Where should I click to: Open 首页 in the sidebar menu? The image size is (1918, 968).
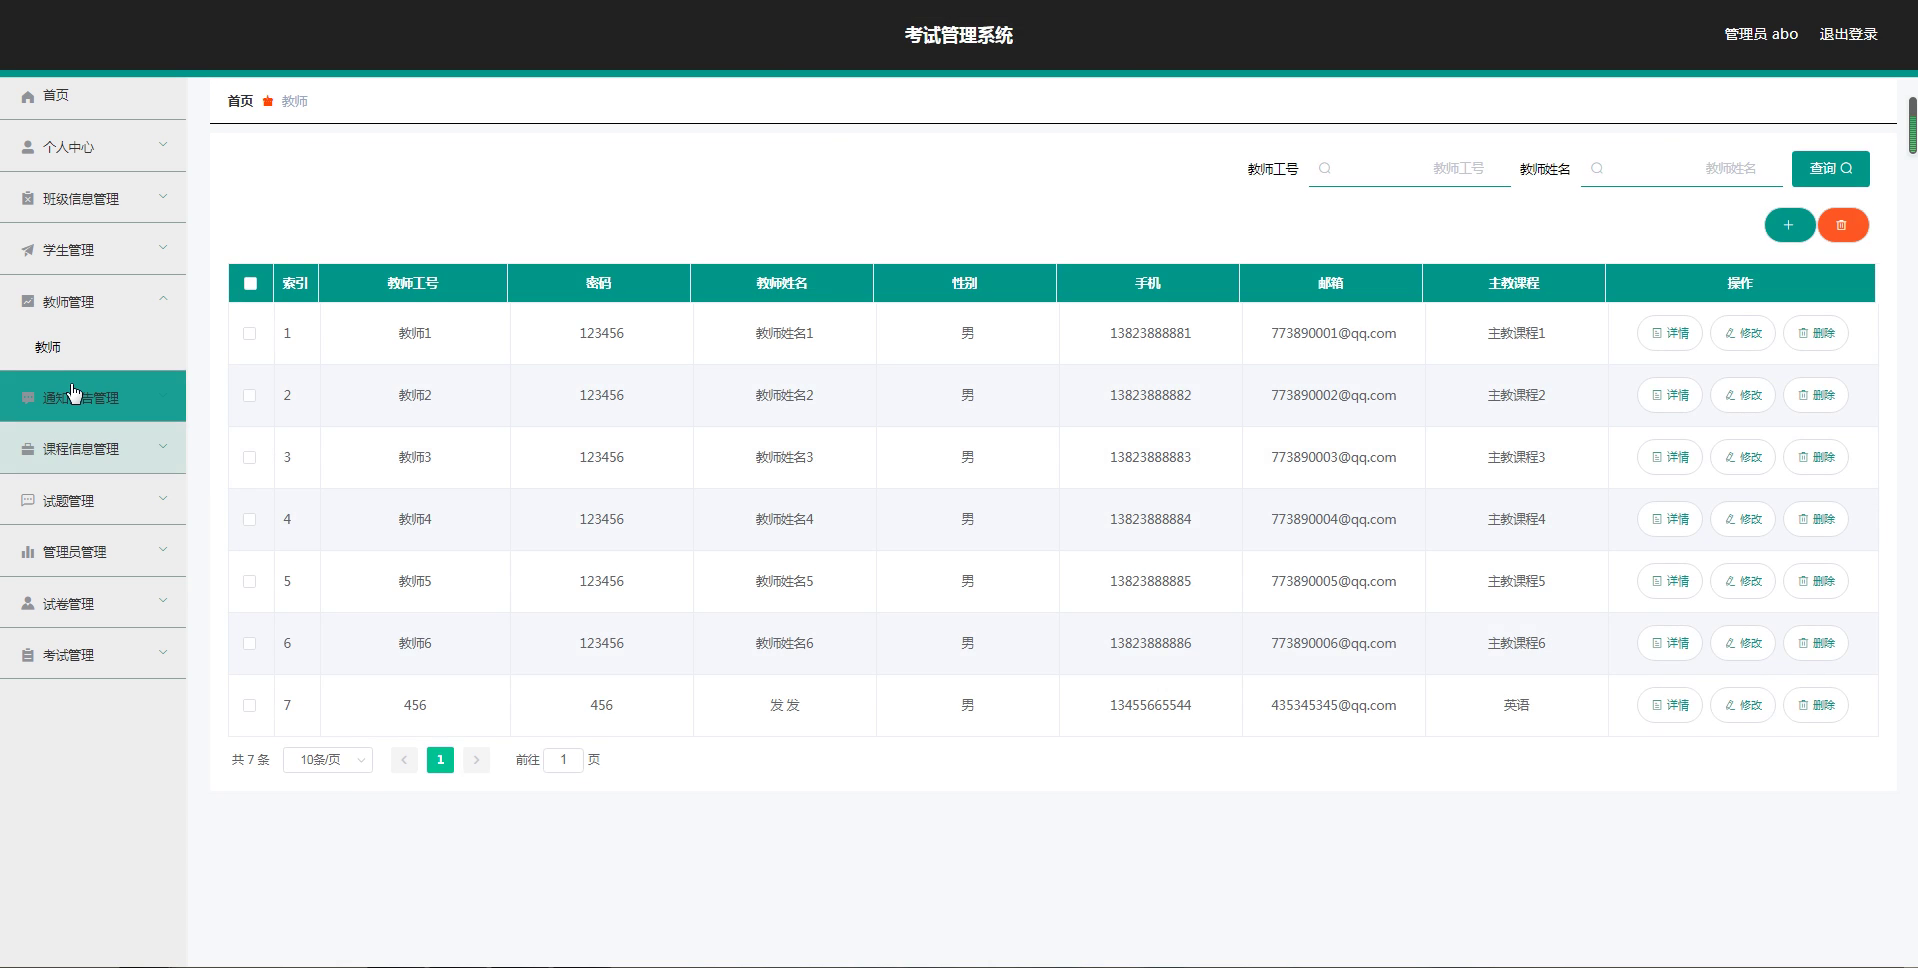pyautogui.click(x=93, y=96)
